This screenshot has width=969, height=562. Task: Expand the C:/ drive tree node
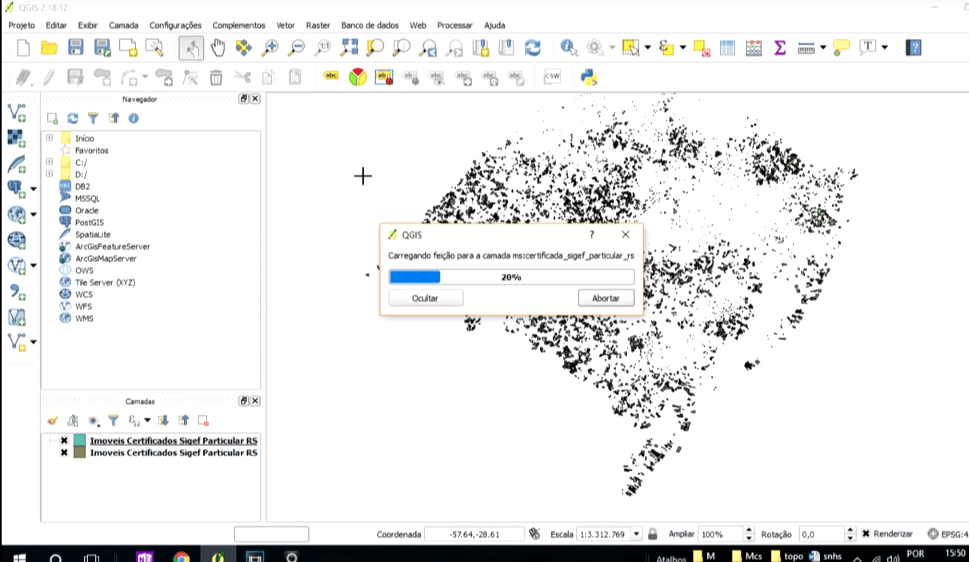pos(49,162)
